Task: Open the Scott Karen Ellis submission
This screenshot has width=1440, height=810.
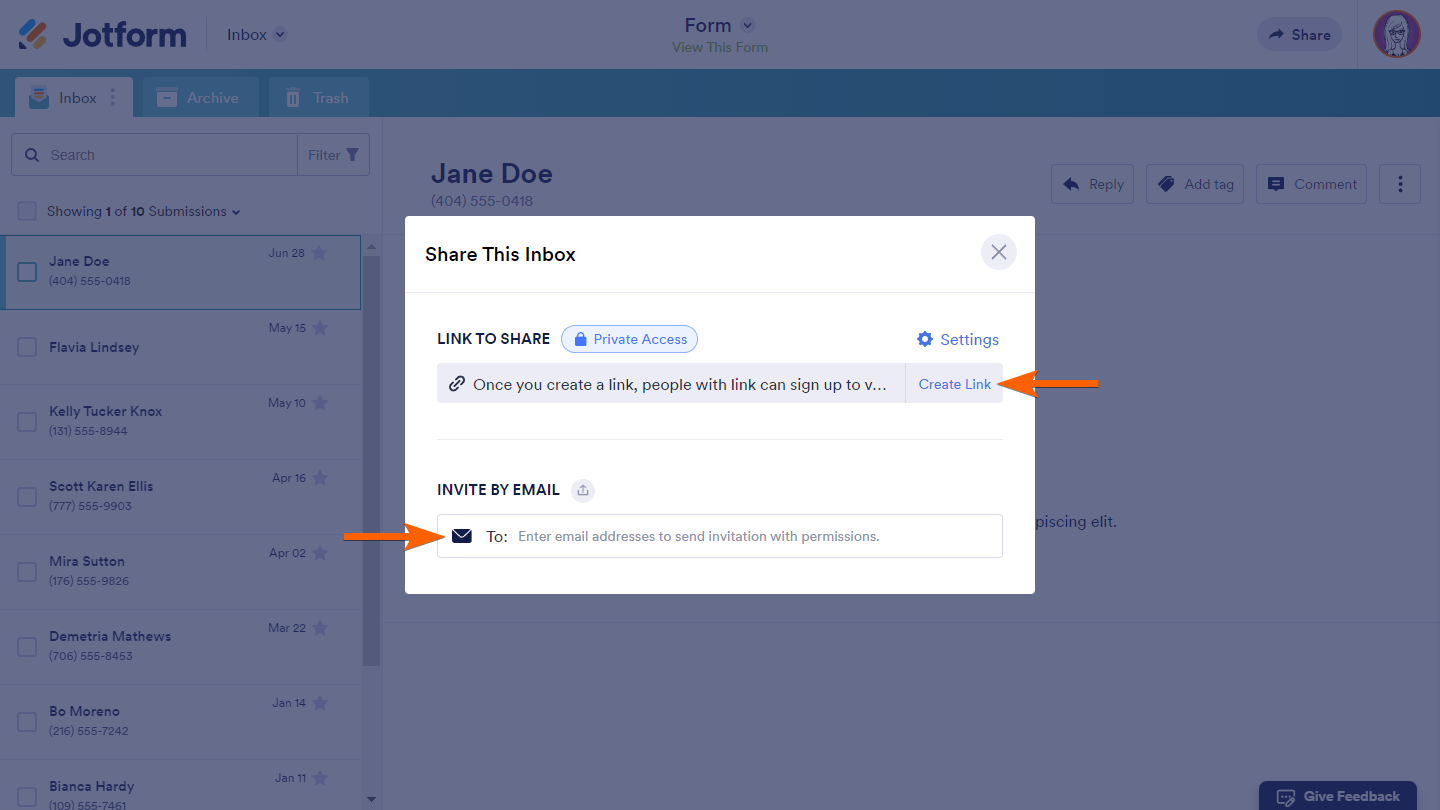Action: (180, 497)
